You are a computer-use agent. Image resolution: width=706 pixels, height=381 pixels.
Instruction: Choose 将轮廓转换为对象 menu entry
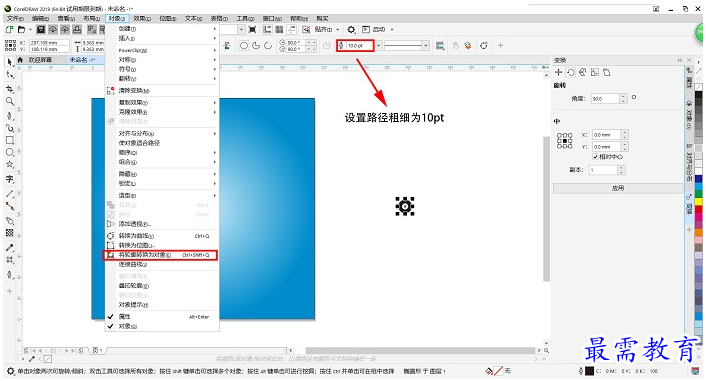160,255
